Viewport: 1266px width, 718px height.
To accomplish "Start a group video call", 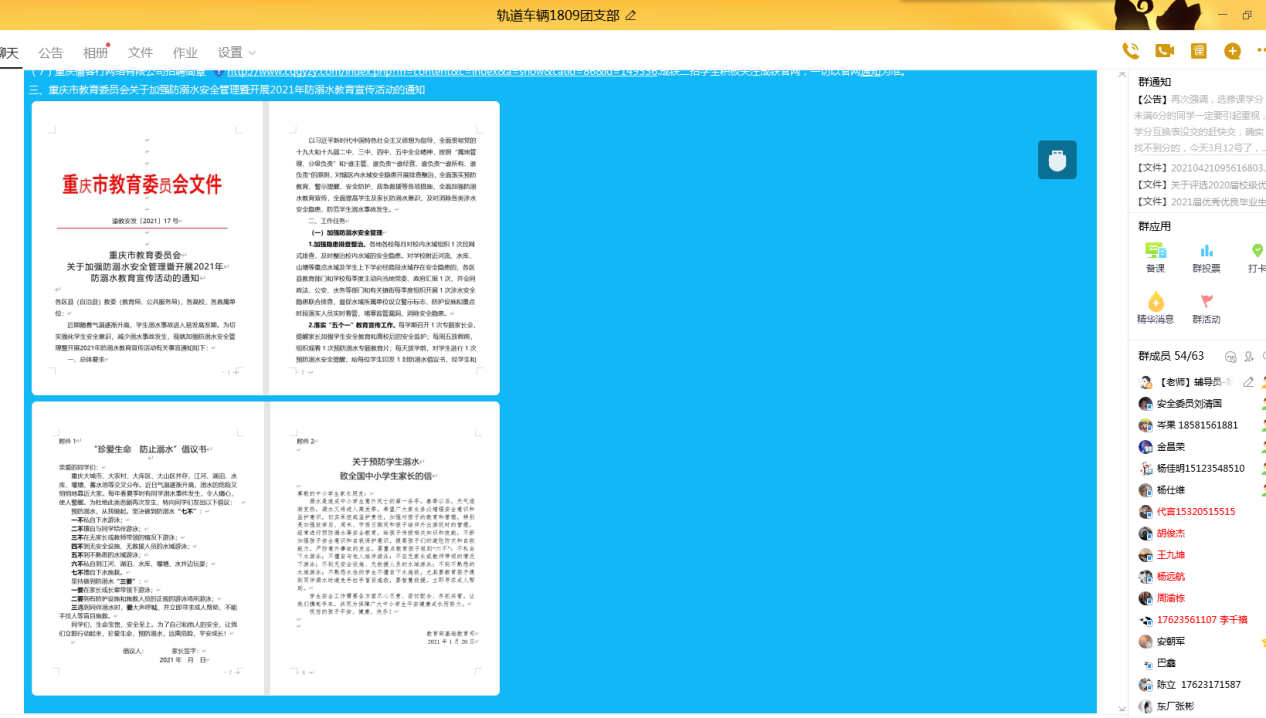I will [1164, 51].
